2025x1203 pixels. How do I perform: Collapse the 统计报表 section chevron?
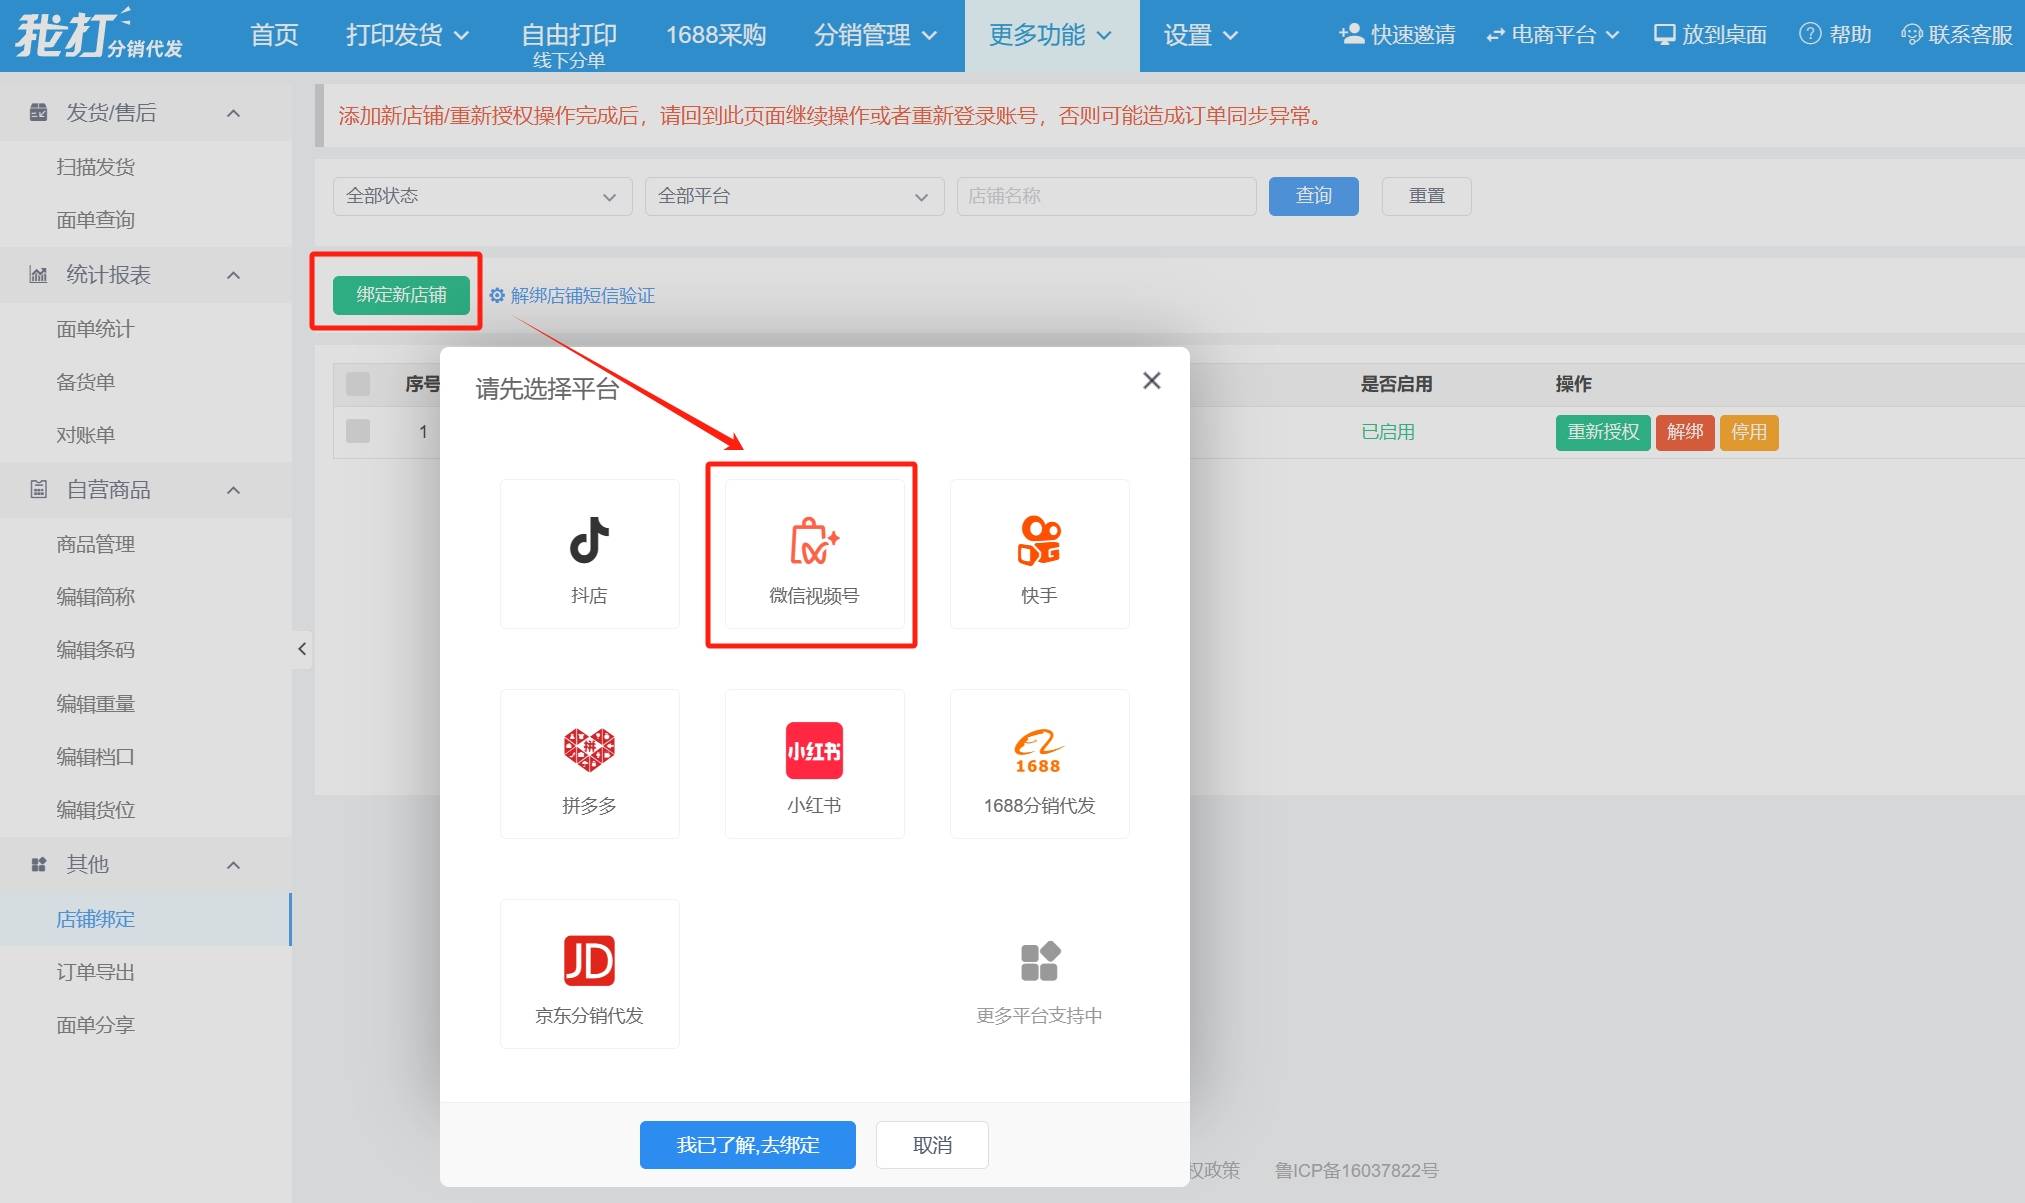(233, 275)
